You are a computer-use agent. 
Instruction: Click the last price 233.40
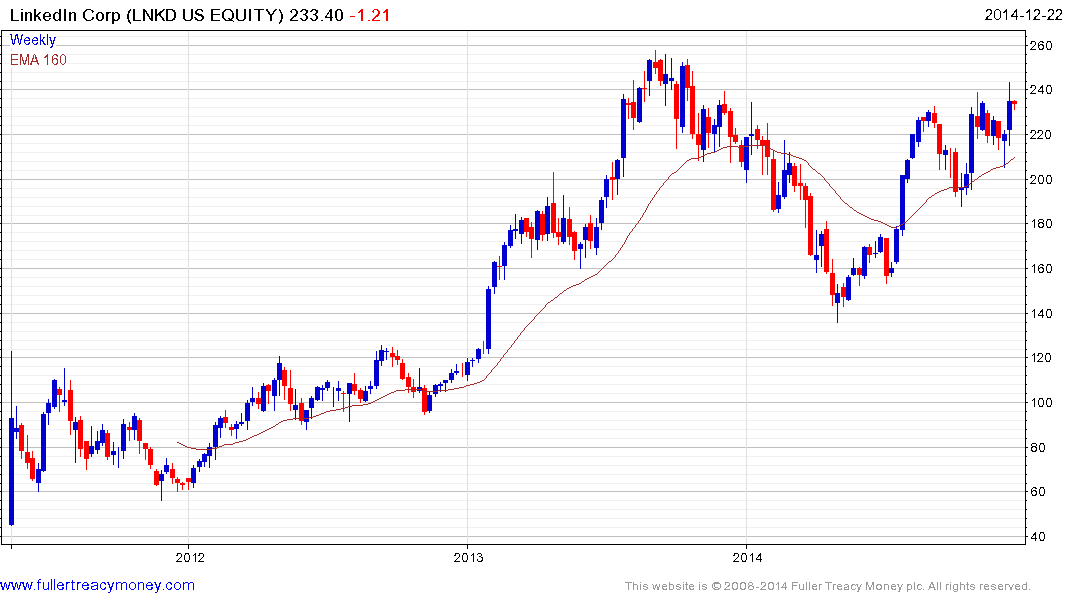[316, 15]
